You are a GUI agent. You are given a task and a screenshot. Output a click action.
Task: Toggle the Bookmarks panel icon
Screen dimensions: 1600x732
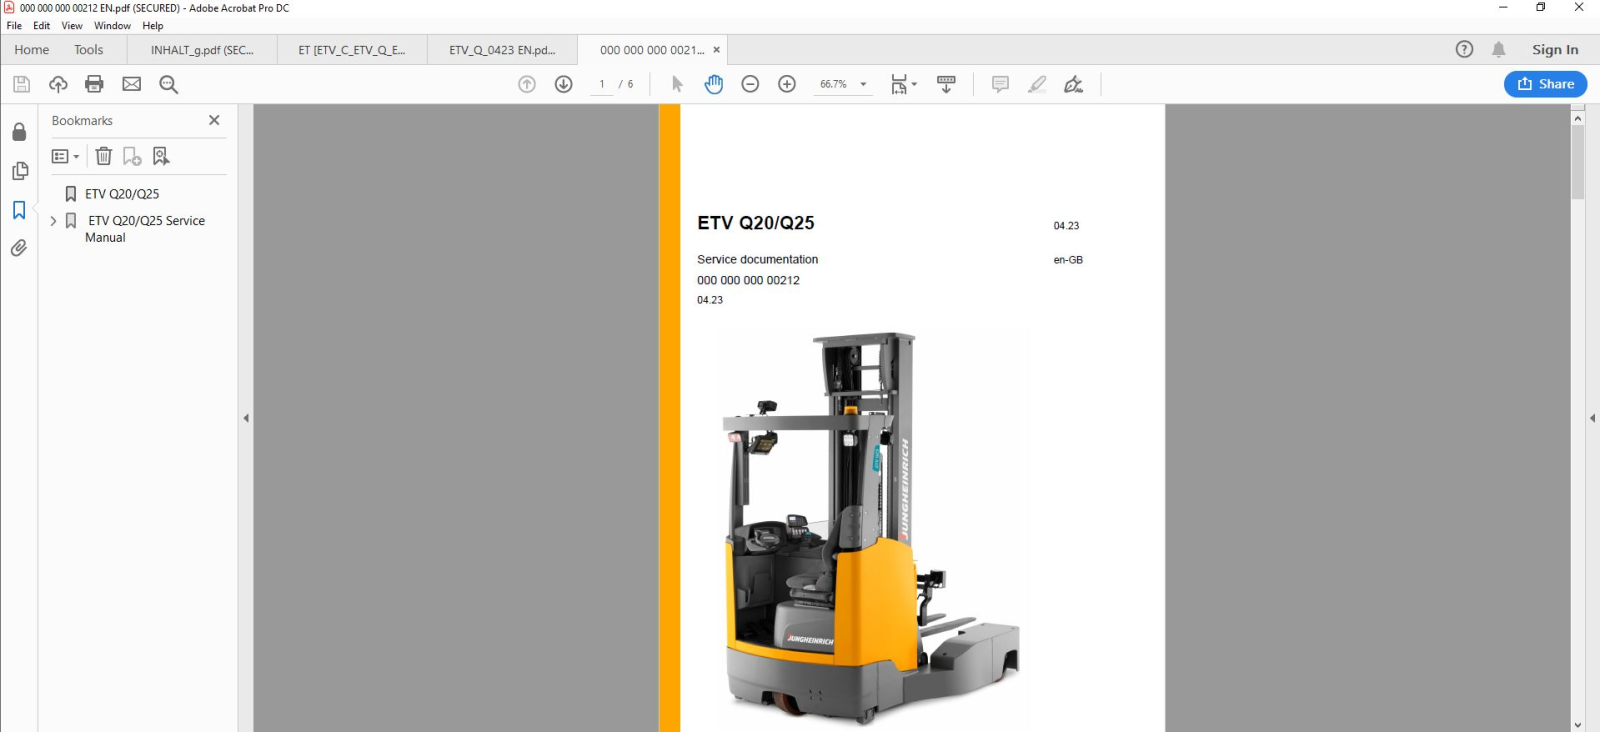point(19,210)
